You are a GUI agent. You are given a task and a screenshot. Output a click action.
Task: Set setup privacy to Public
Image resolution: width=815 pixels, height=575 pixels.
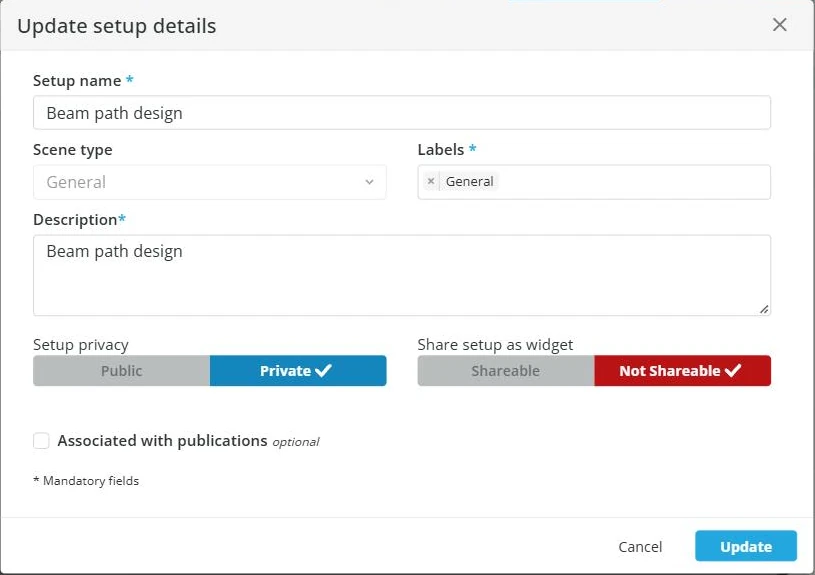[x=122, y=371]
